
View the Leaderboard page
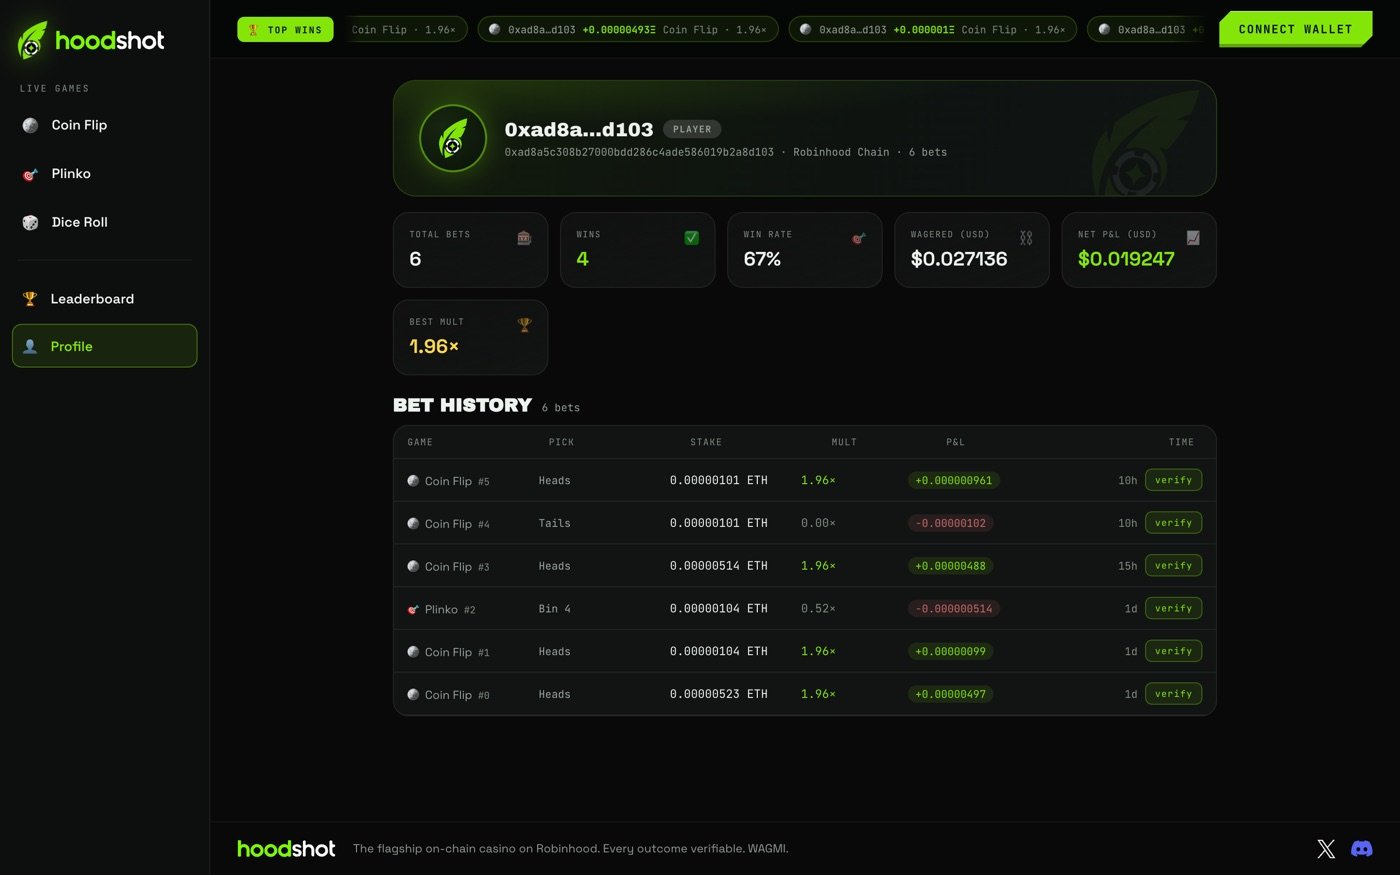pos(104,299)
